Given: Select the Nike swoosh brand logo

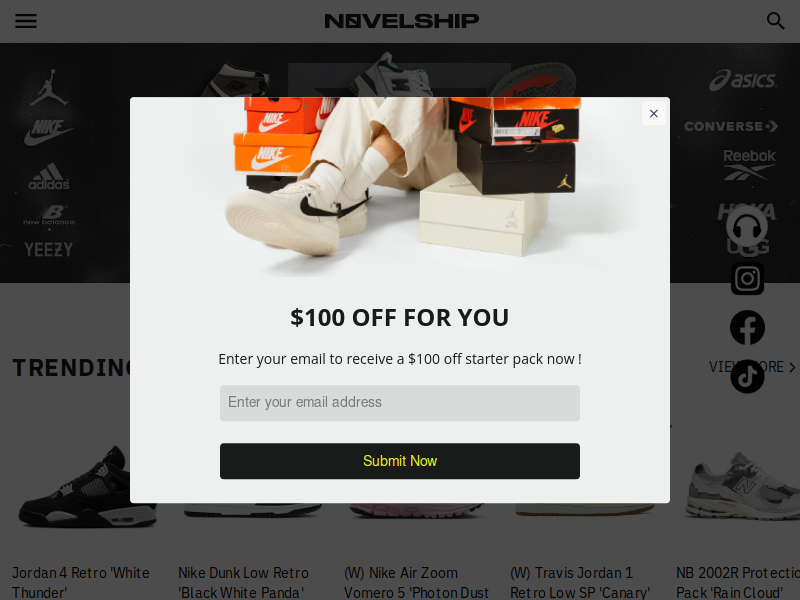Looking at the screenshot, I should 48,132.
